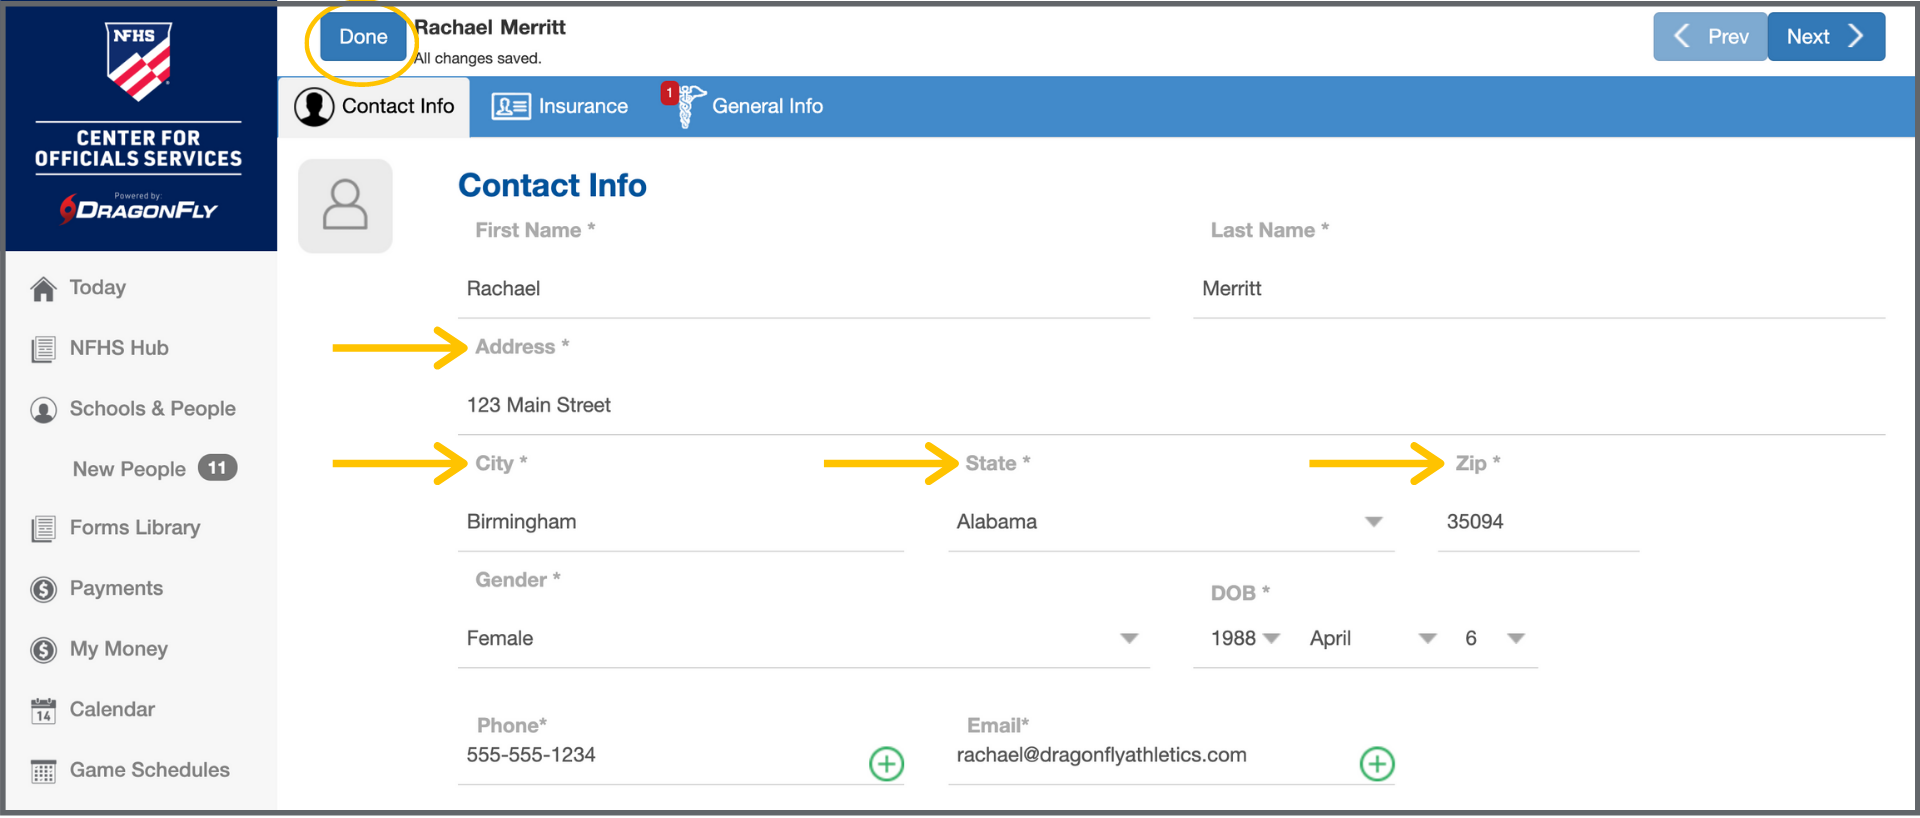
Task: Open New People in sidebar
Action: click(129, 469)
